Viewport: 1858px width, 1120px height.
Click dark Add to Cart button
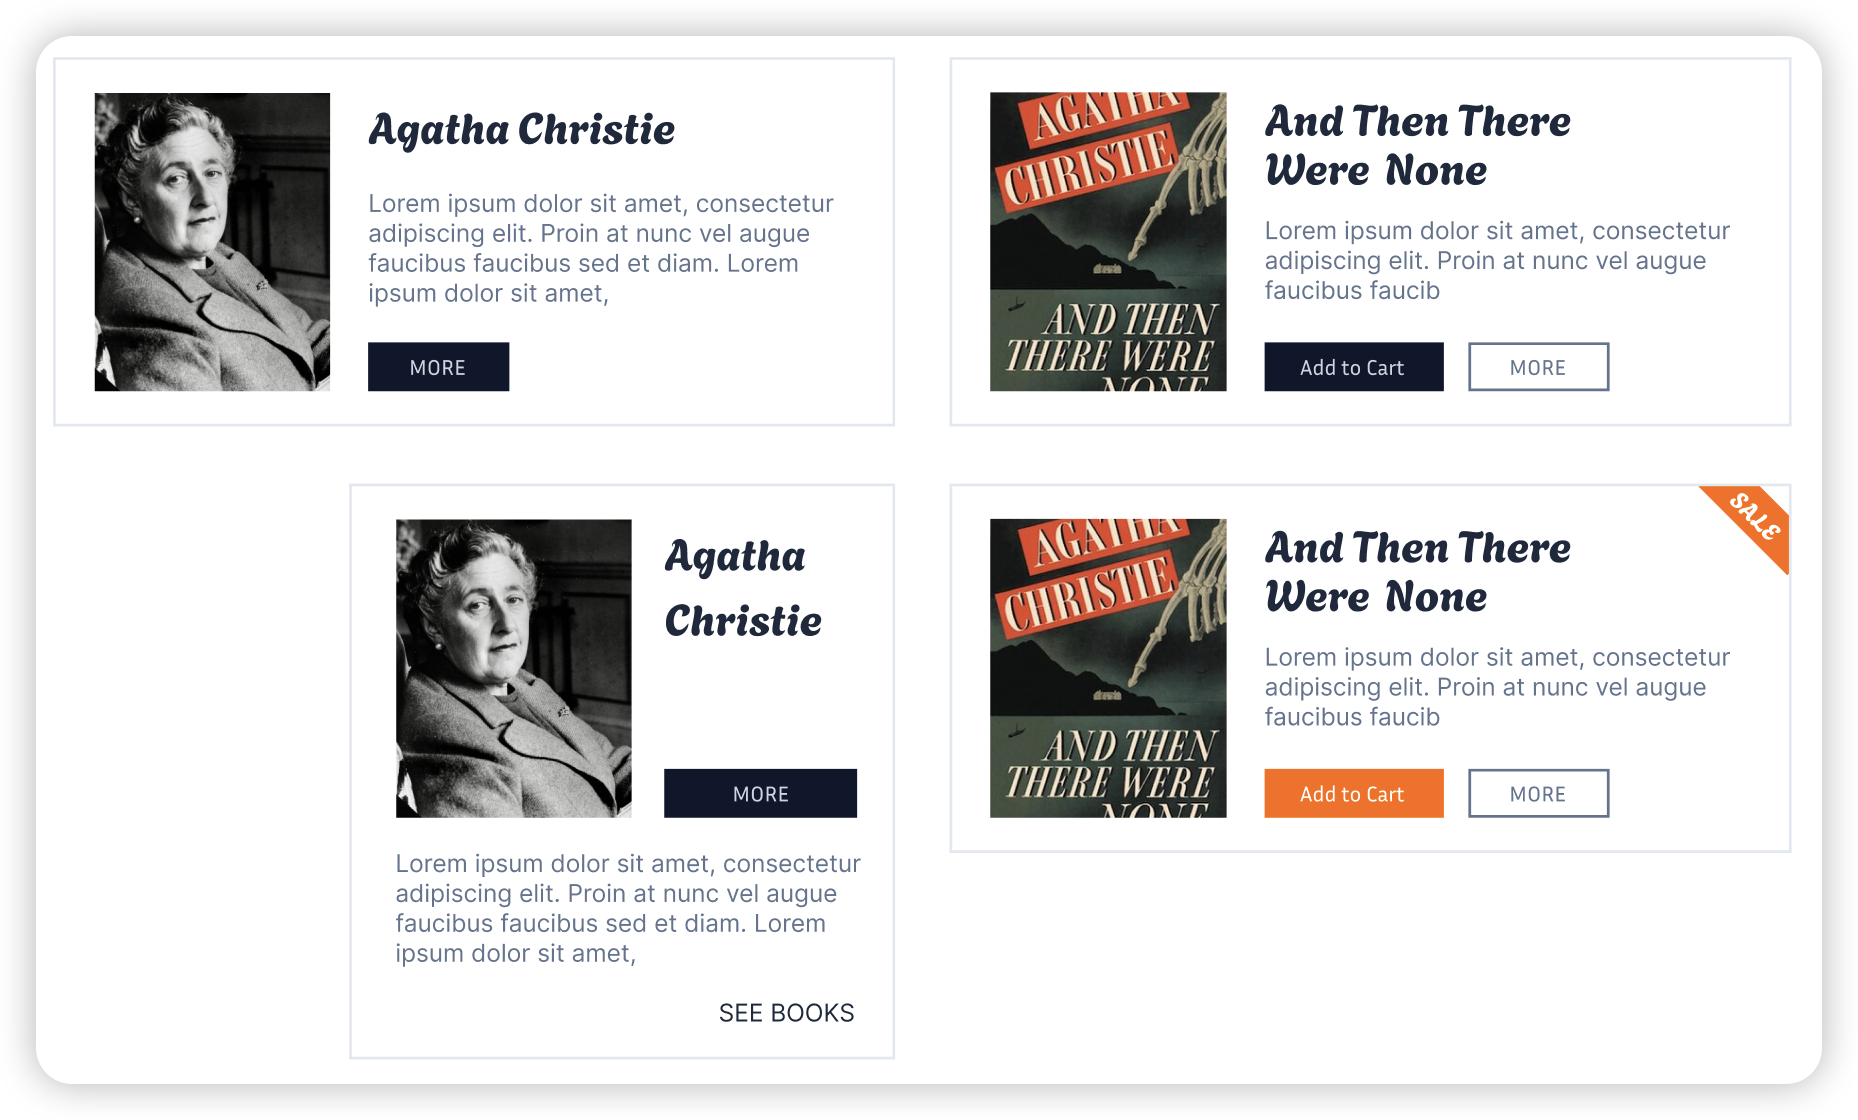click(1353, 367)
